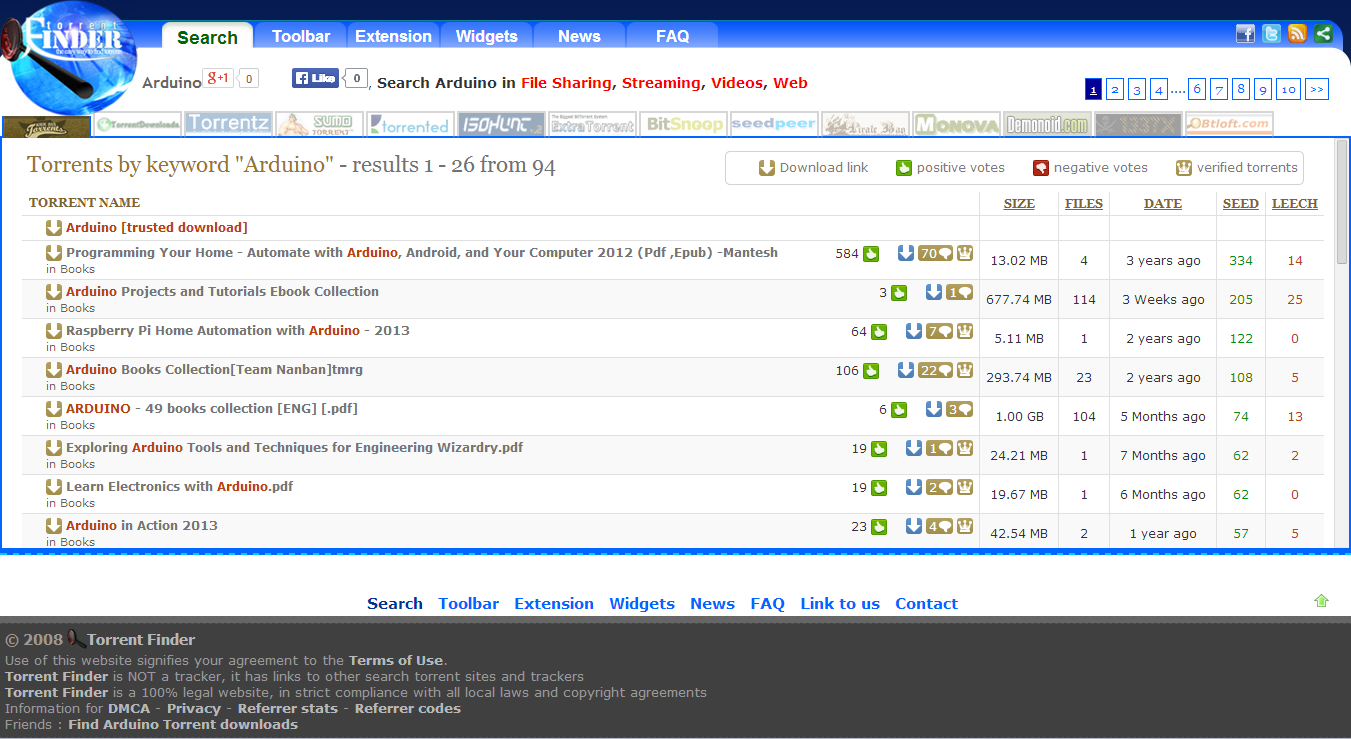Image resolution: width=1351 pixels, height=739 pixels.
Task: Switch to the isoHunt site tab
Action: pyautogui.click(x=502, y=124)
